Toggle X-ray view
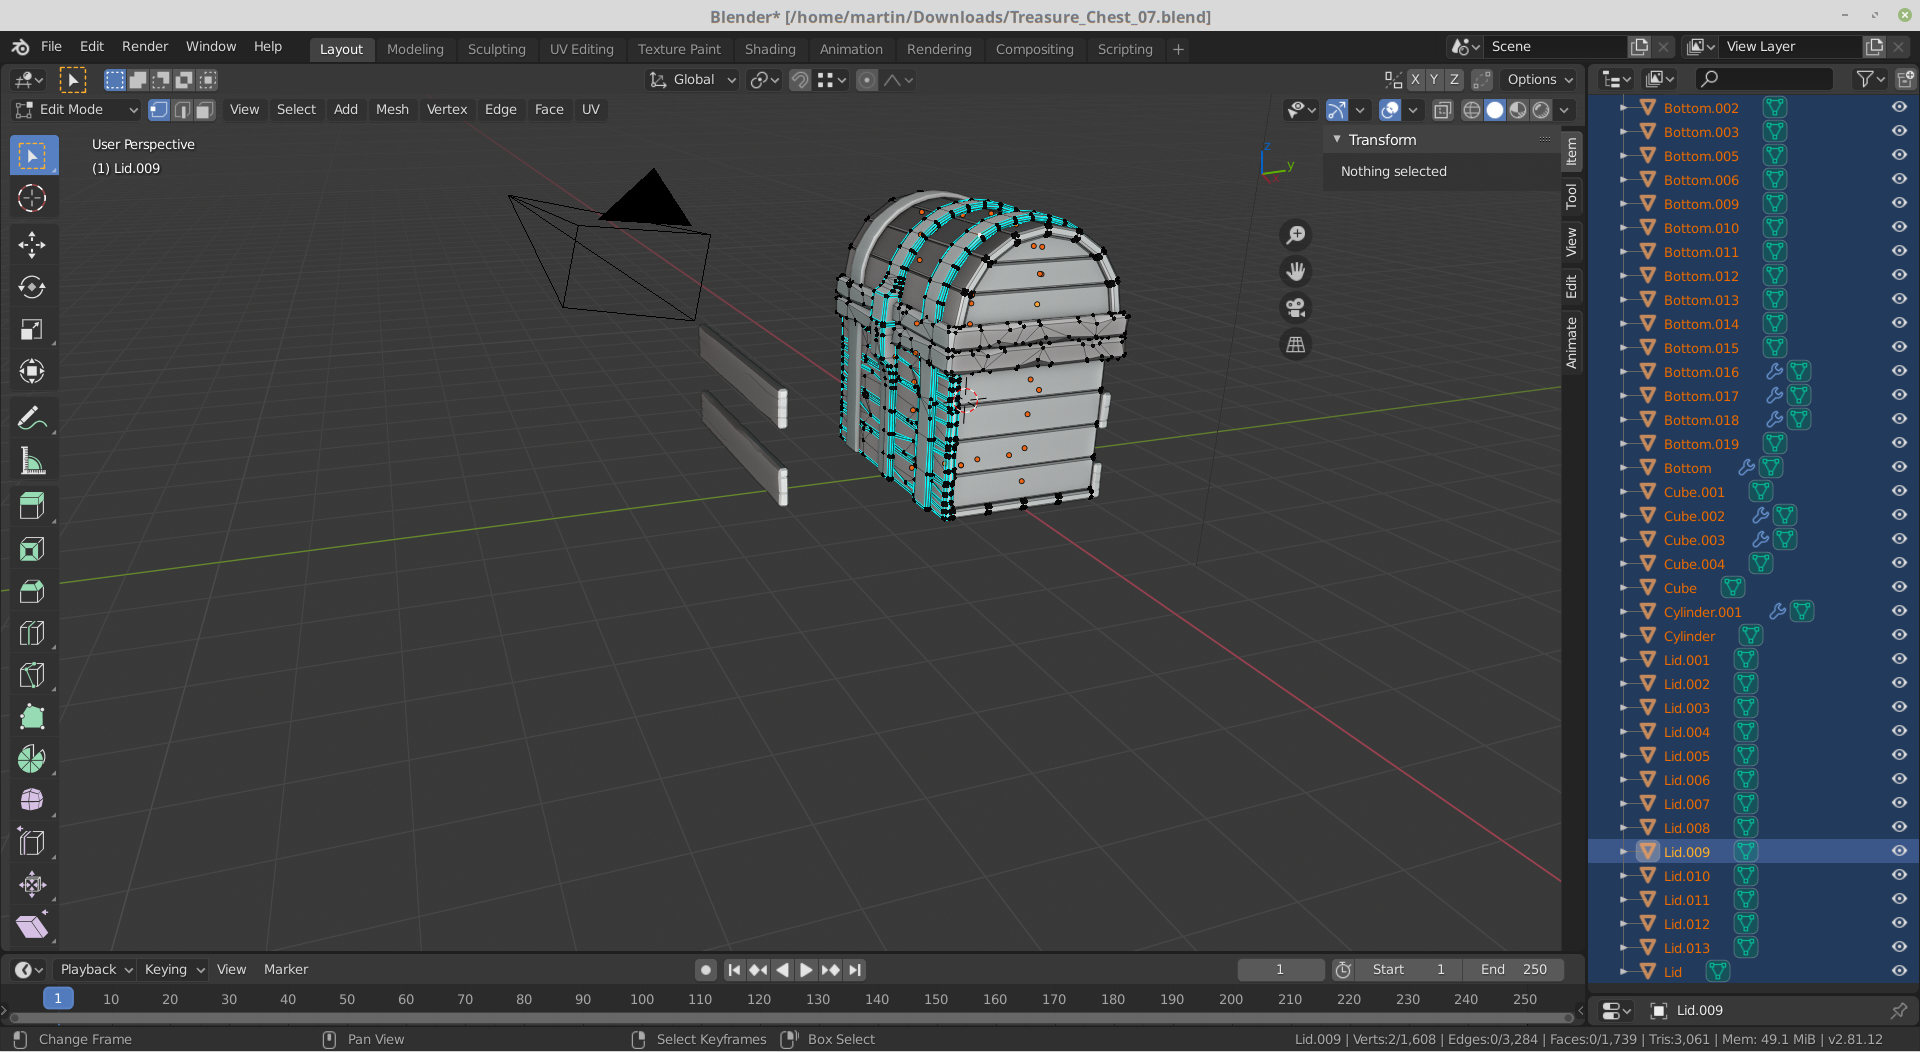The width and height of the screenshot is (1920, 1052). [x=1442, y=110]
